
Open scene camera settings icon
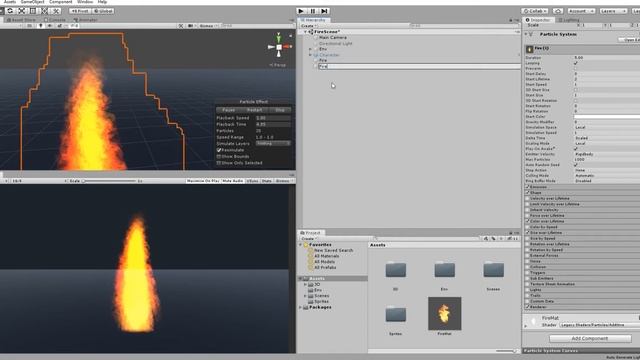(190, 26)
